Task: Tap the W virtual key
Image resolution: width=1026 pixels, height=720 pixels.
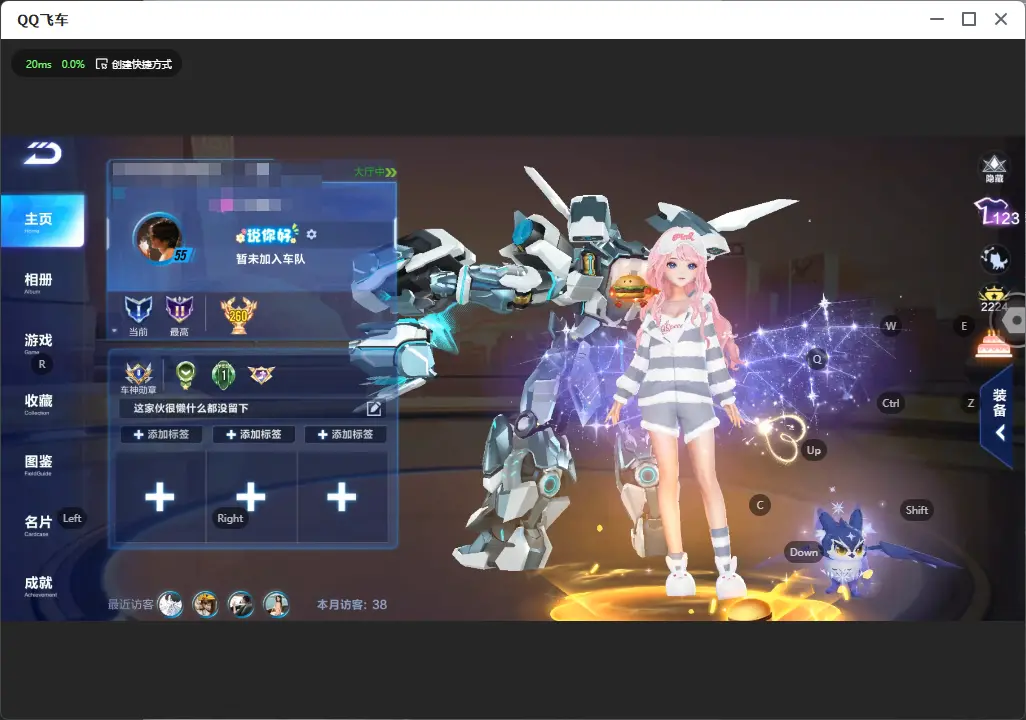Action: (891, 326)
